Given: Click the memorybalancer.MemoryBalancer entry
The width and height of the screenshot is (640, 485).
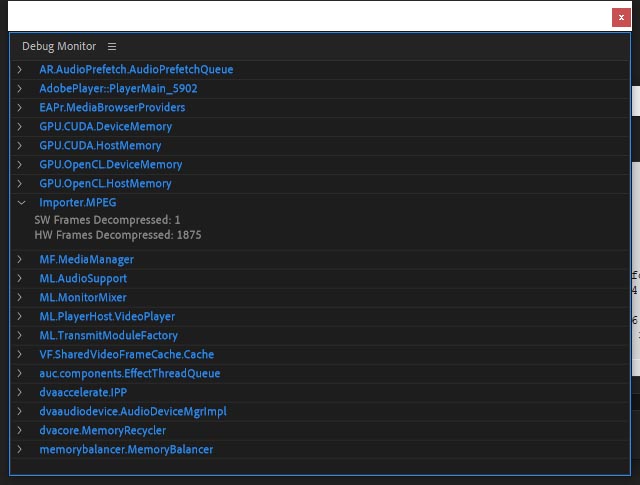Looking at the screenshot, I should pyautogui.click(x=126, y=450).
